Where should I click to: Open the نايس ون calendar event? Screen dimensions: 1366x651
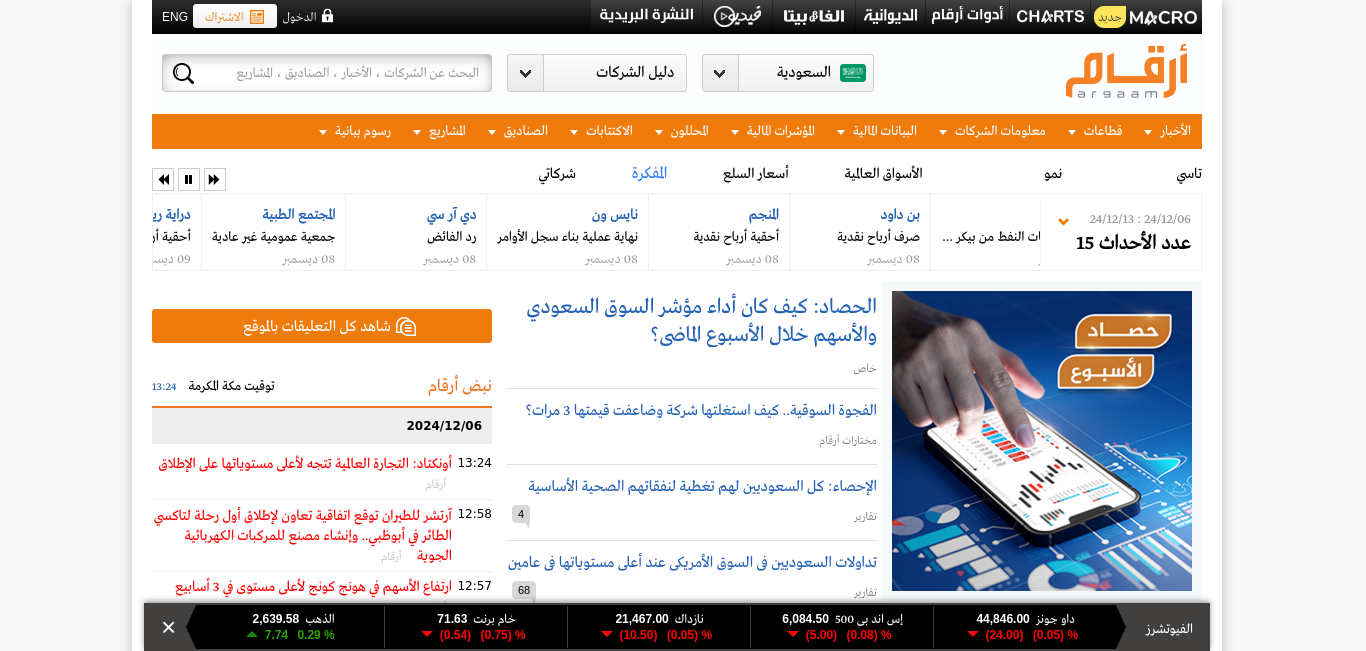pyautogui.click(x=615, y=214)
